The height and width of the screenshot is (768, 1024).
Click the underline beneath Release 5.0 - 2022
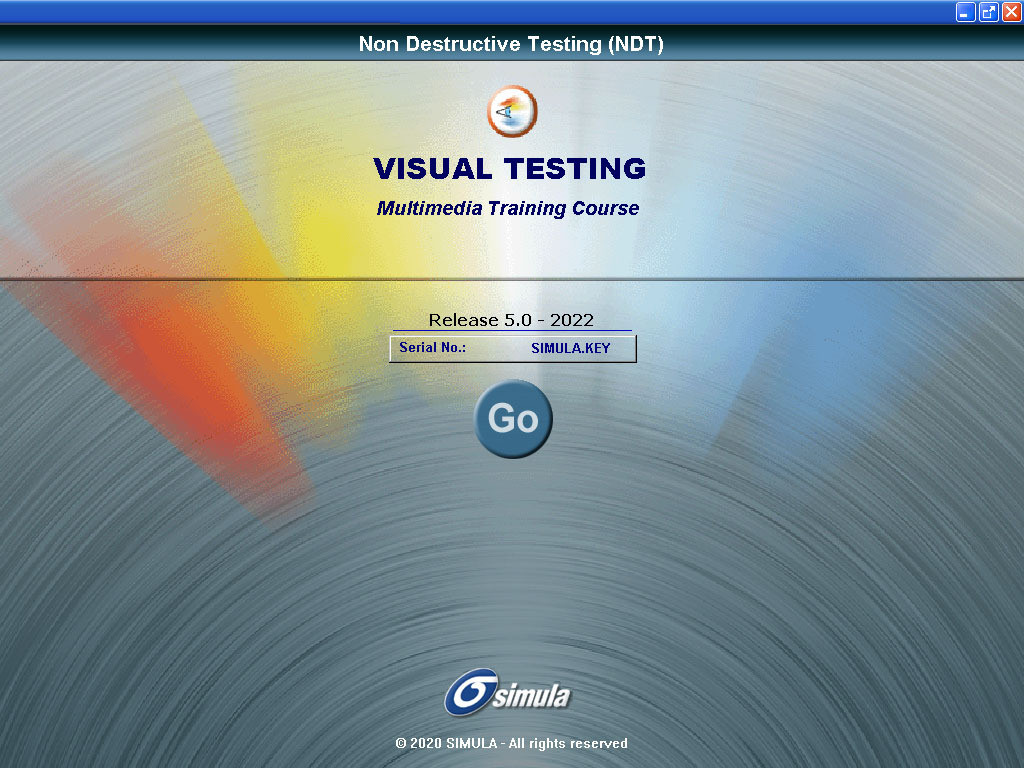[511, 331]
